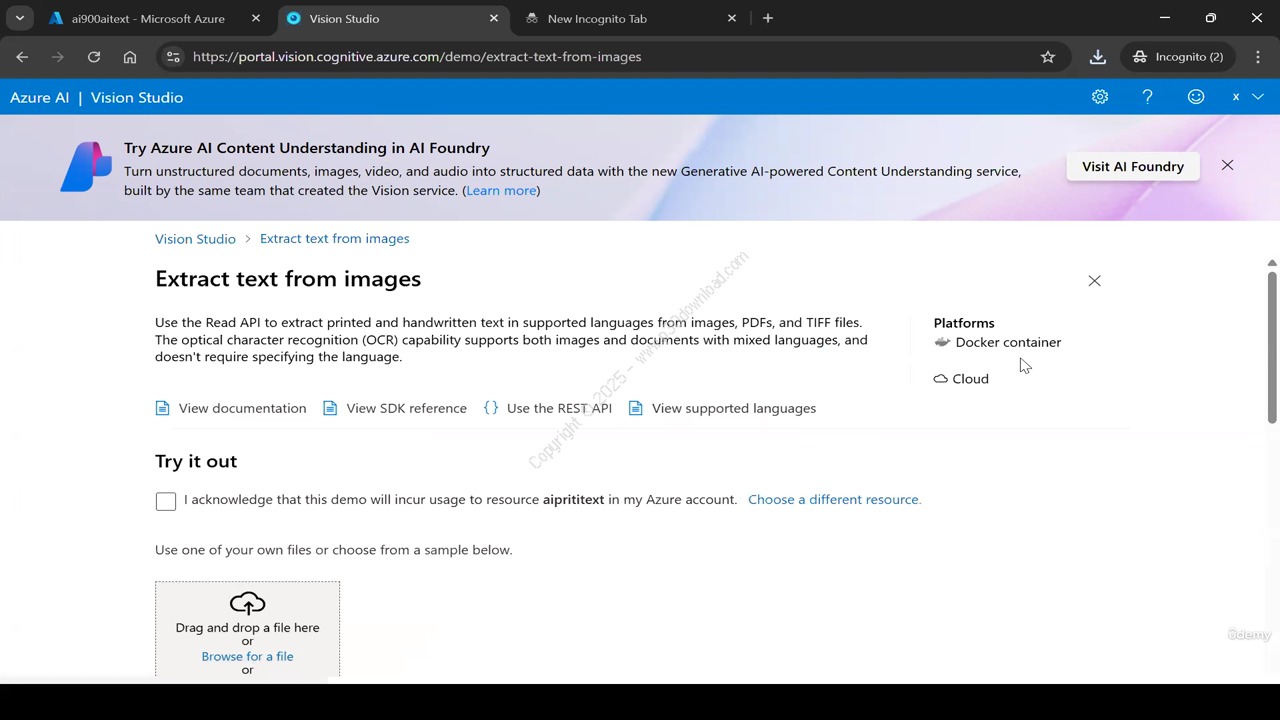The height and width of the screenshot is (720, 1280).
Task: Click Extract text from images breadcrumb
Action: [334, 239]
